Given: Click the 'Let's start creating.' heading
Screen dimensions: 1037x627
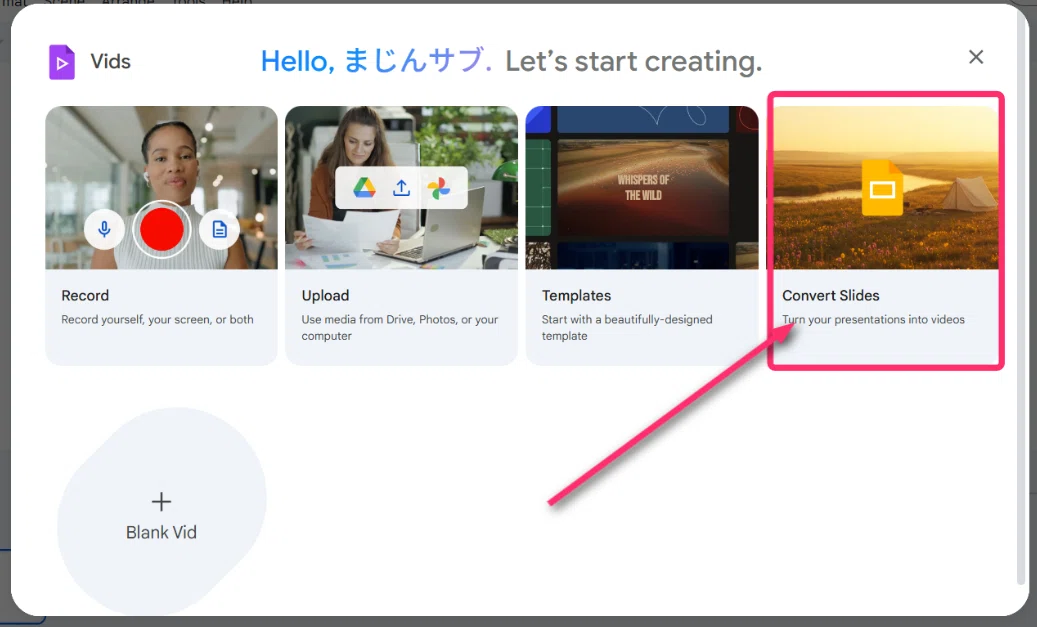Looking at the screenshot, I should 634,62.
